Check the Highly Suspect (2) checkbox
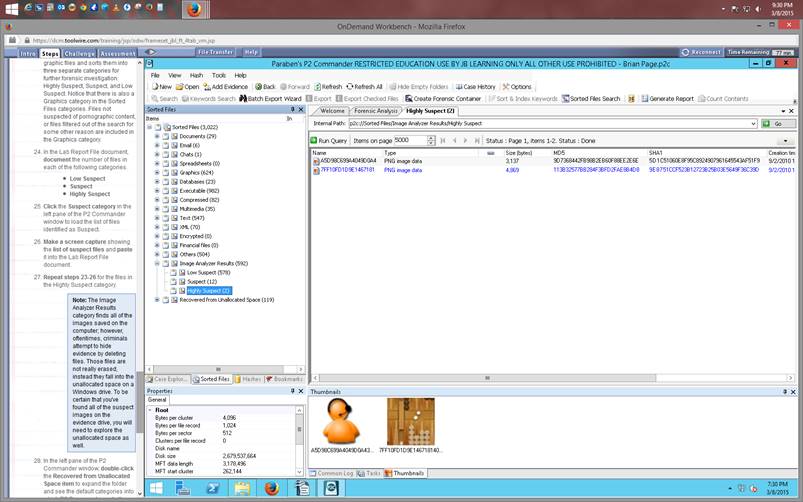803x502 pixels. pos(173,291)
